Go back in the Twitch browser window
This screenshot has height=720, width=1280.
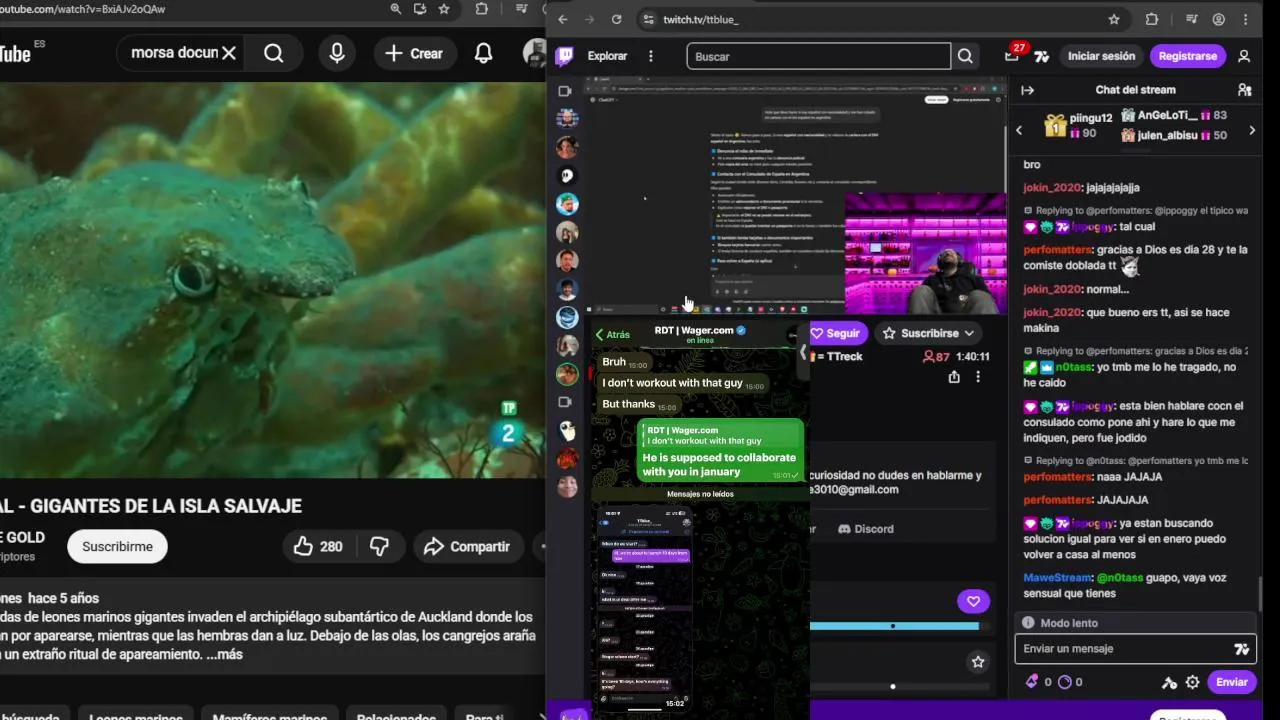563,19
